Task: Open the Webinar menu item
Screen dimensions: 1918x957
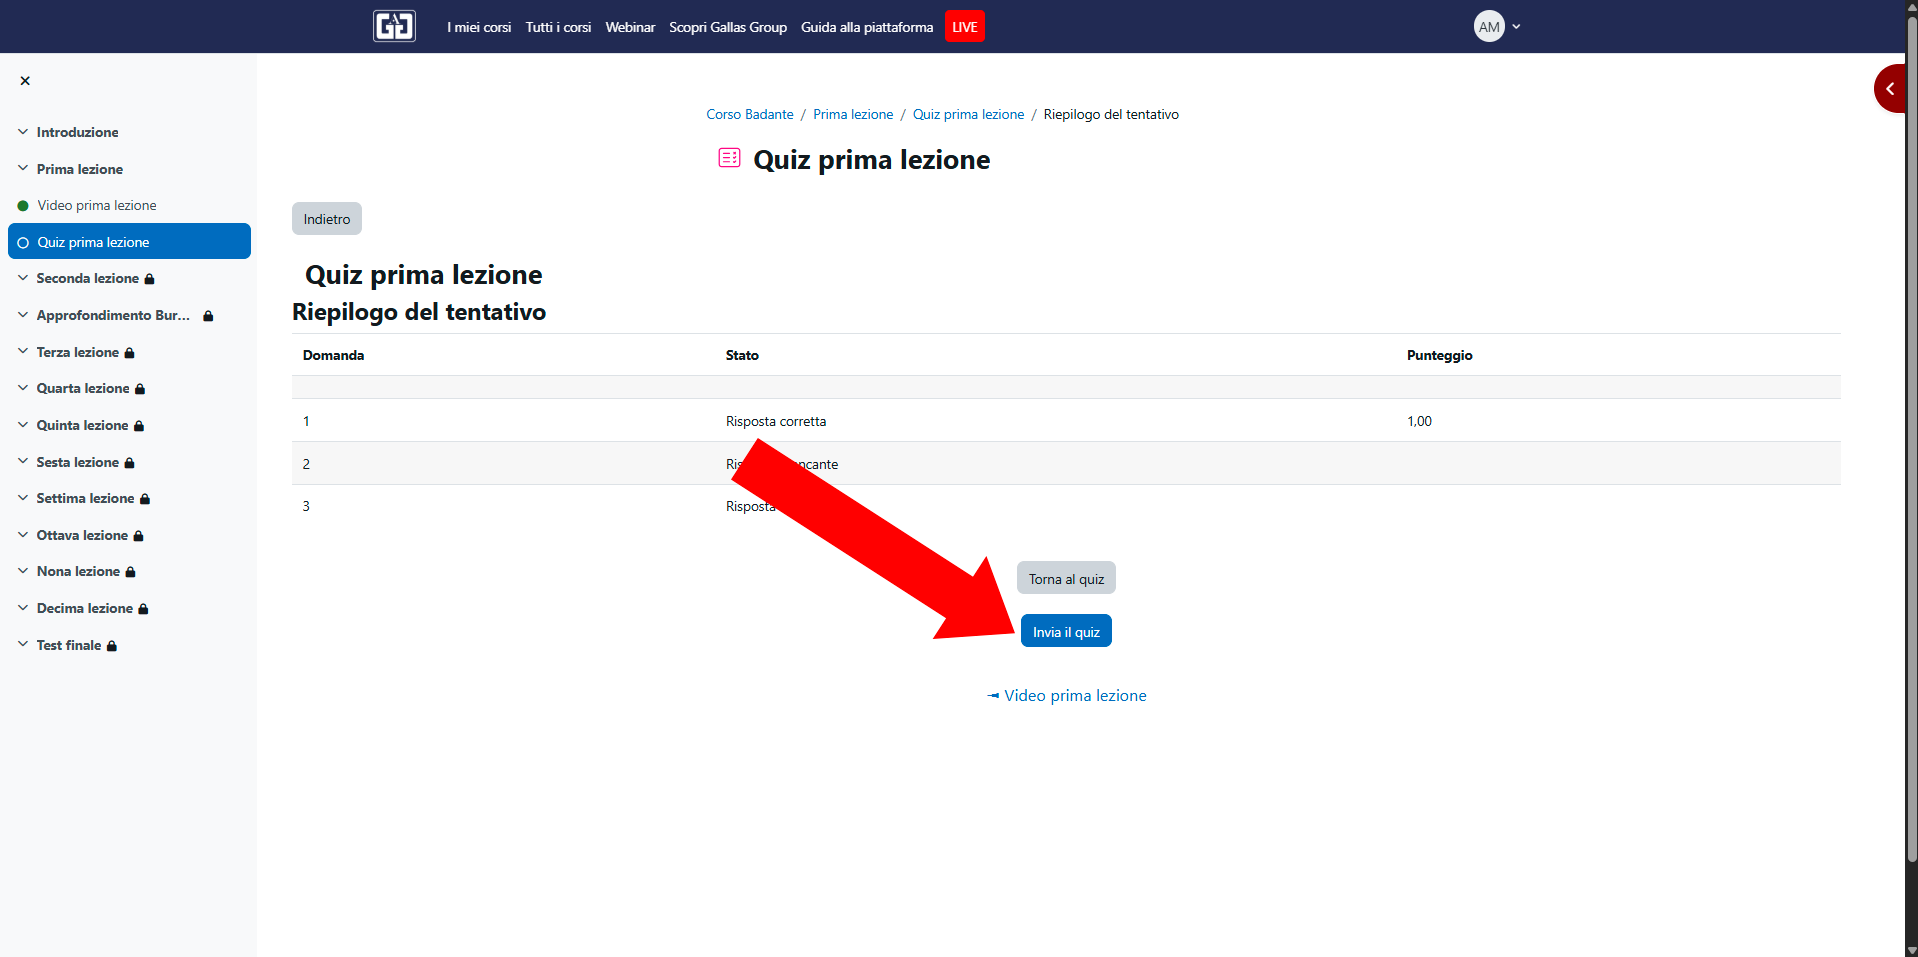Action: click(630, 27)
